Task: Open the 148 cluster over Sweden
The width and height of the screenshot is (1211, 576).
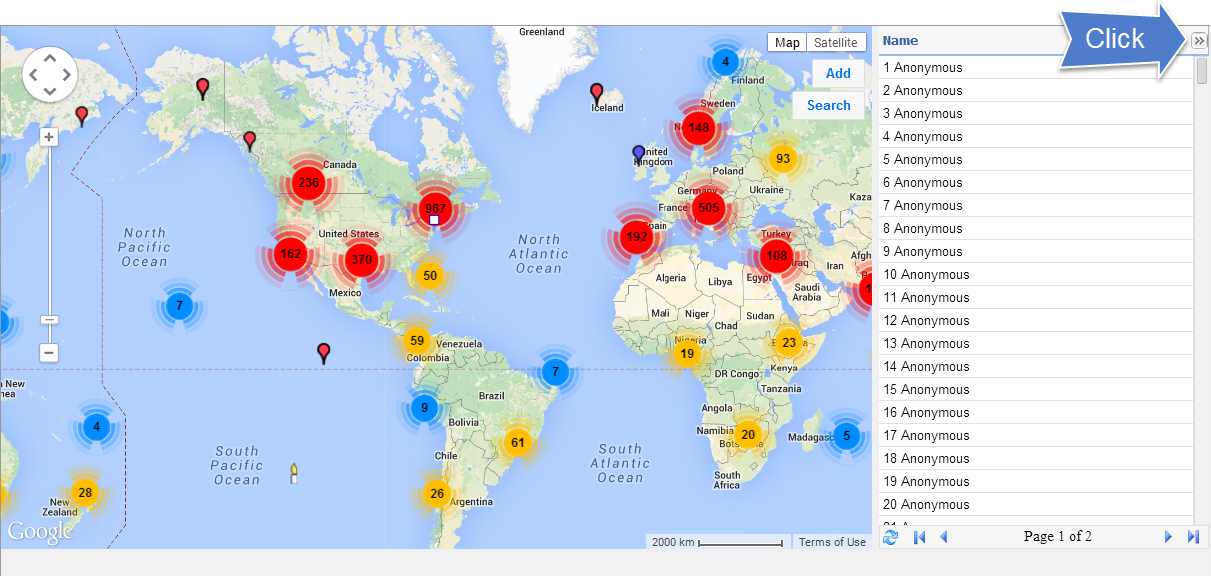Action: [699, 127]
